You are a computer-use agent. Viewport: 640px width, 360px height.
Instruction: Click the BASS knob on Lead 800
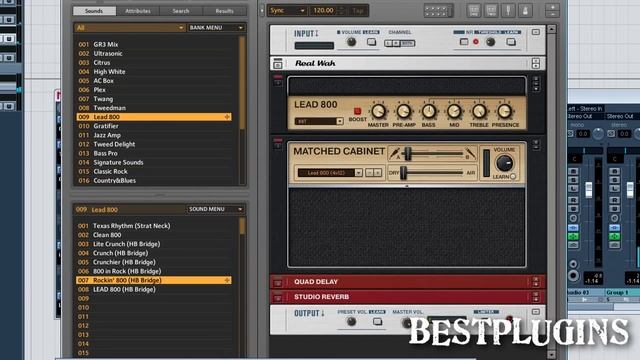pyautogui.click(x=429, y=111)
